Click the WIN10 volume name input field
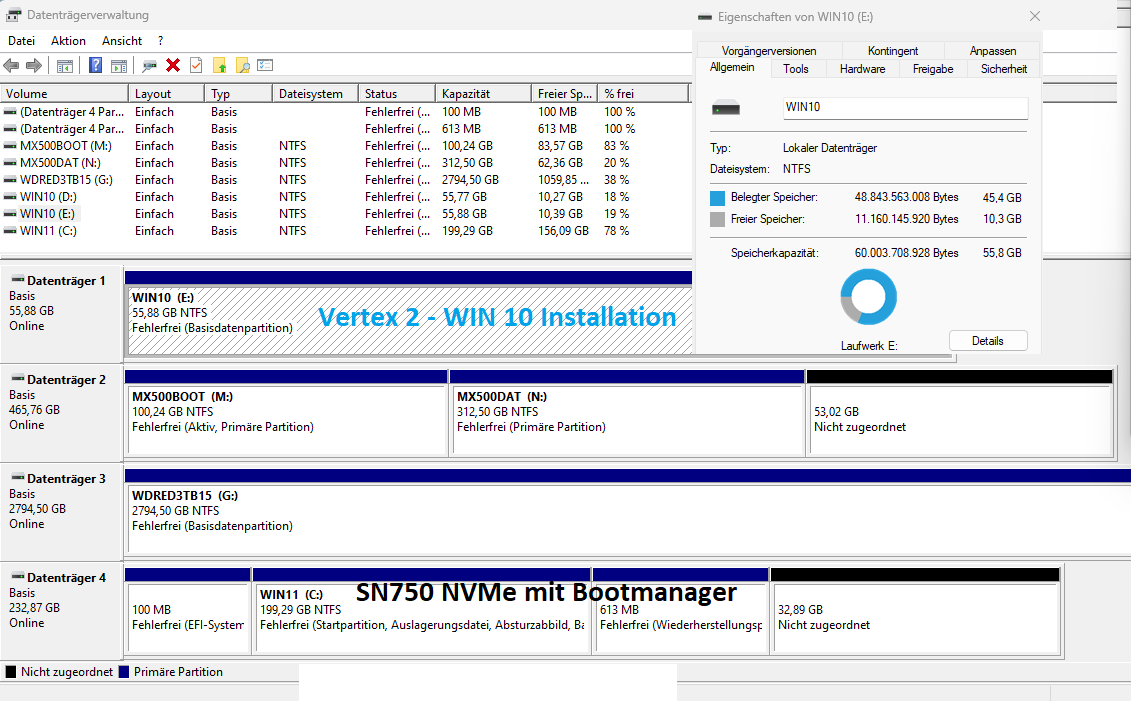Image resolution: width=1131 pixels, height=701 pixels. click(905, 107)
